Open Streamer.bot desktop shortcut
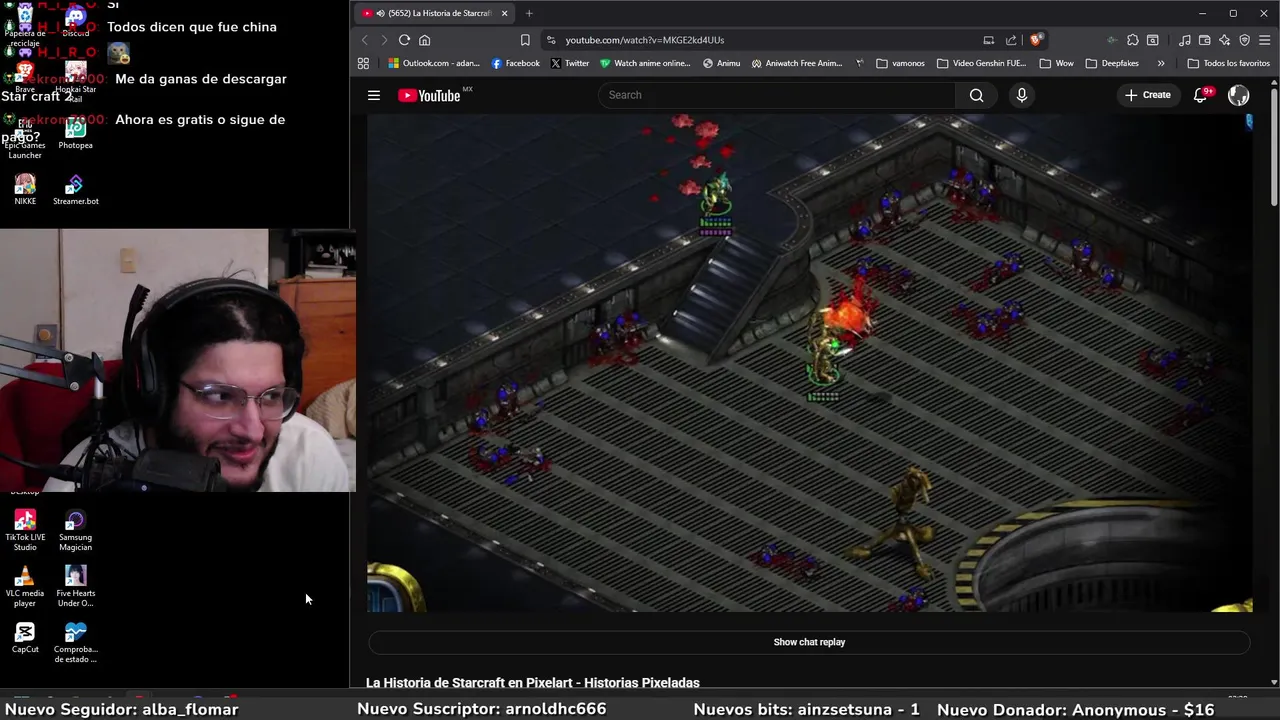Viewport: 1280px width, 720px height. tap(75, 190)
